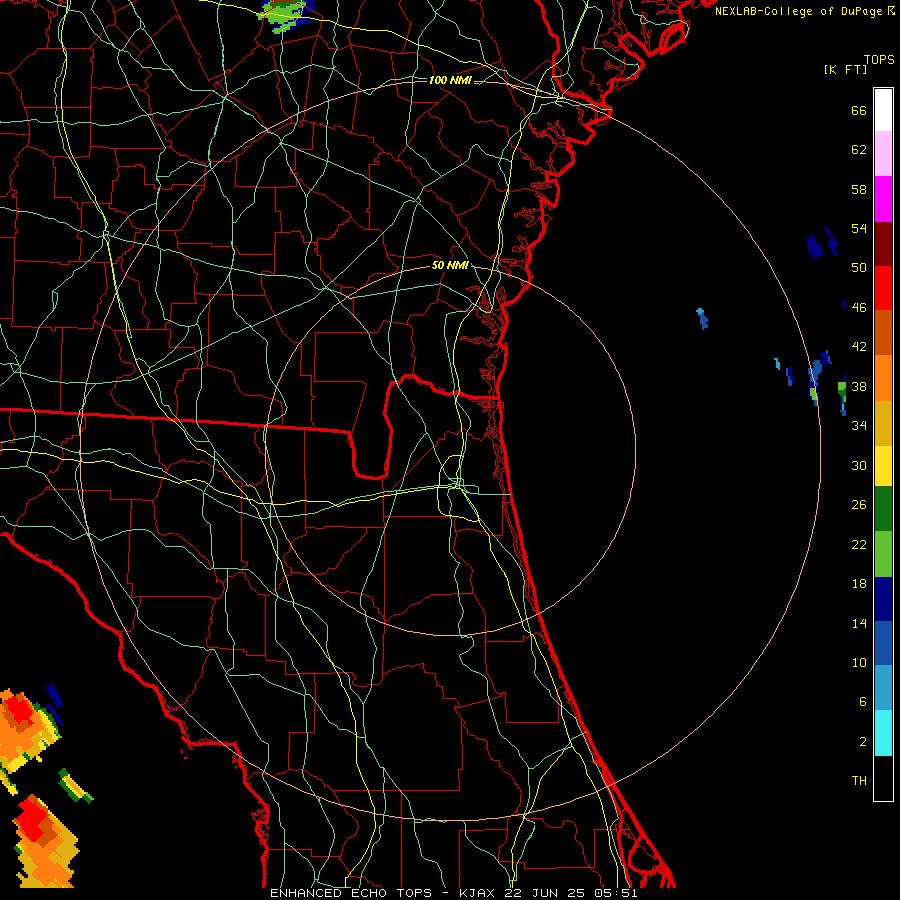Viewport: 900px width, 900px height.
Task: Click the legend value 58
Action: [859, 189]
